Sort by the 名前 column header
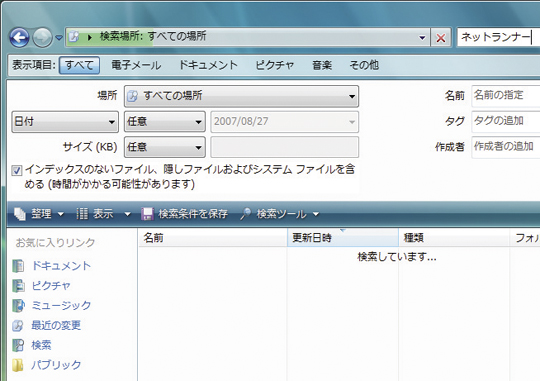 tap(213, 238)
